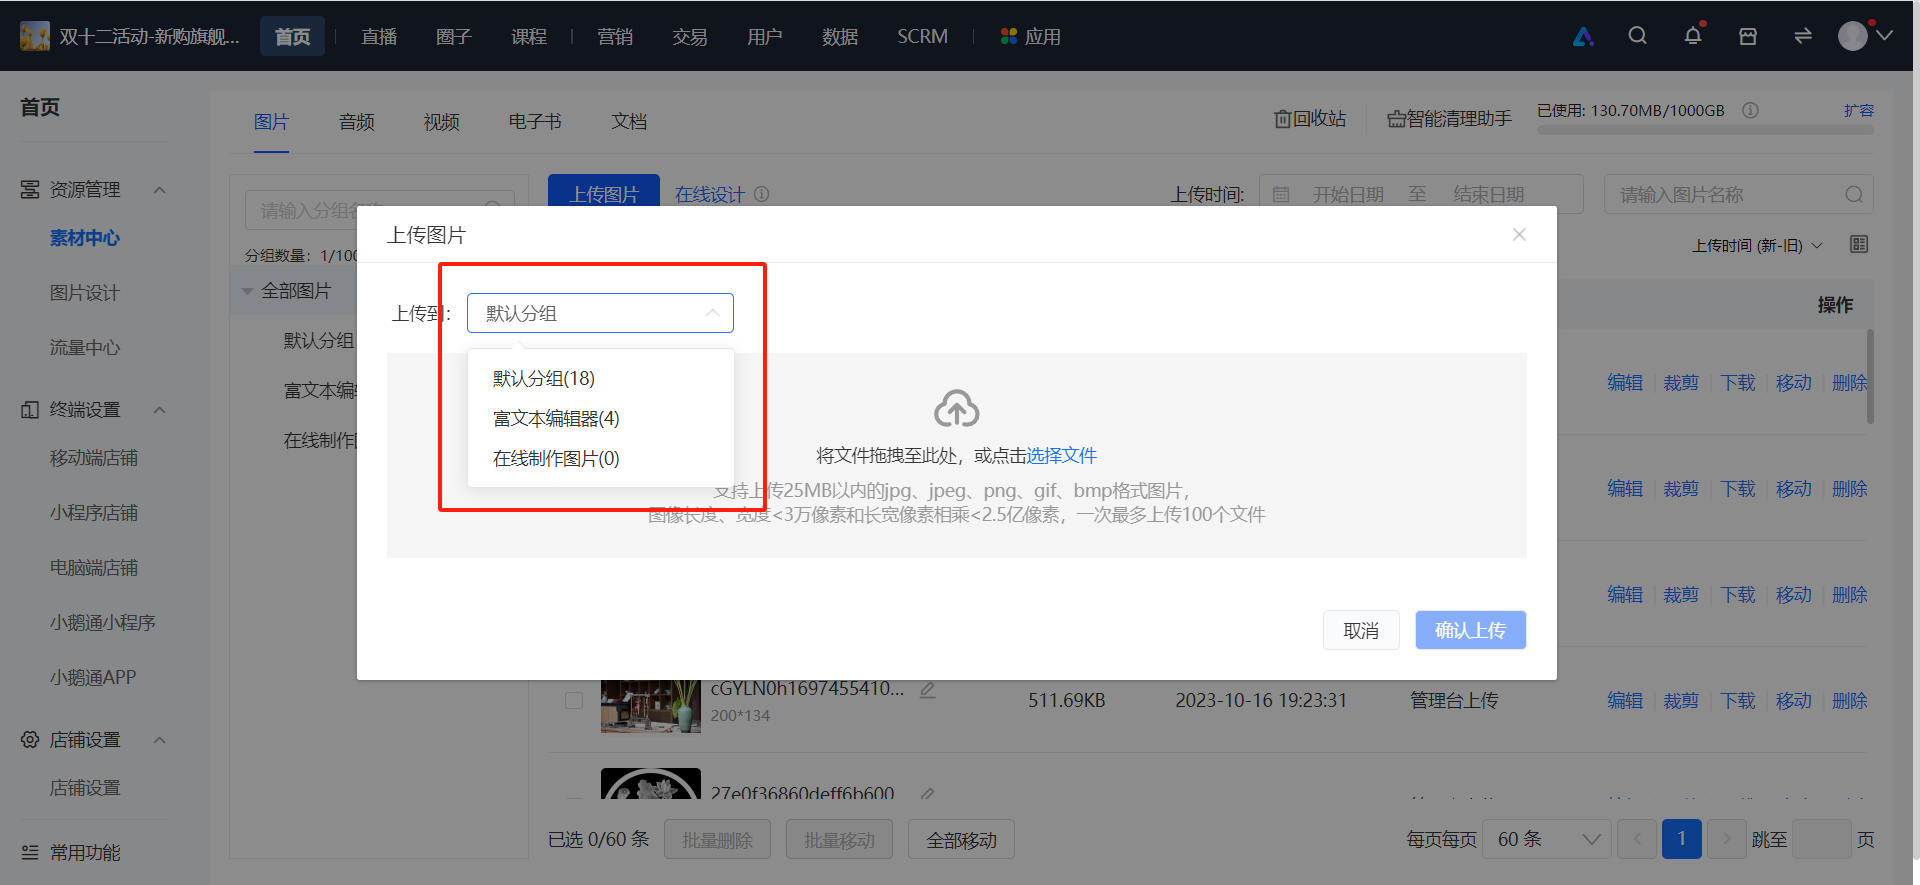Click 确认上传 button
Viewport: 1920px width, 885px height.
[1471, 630]
